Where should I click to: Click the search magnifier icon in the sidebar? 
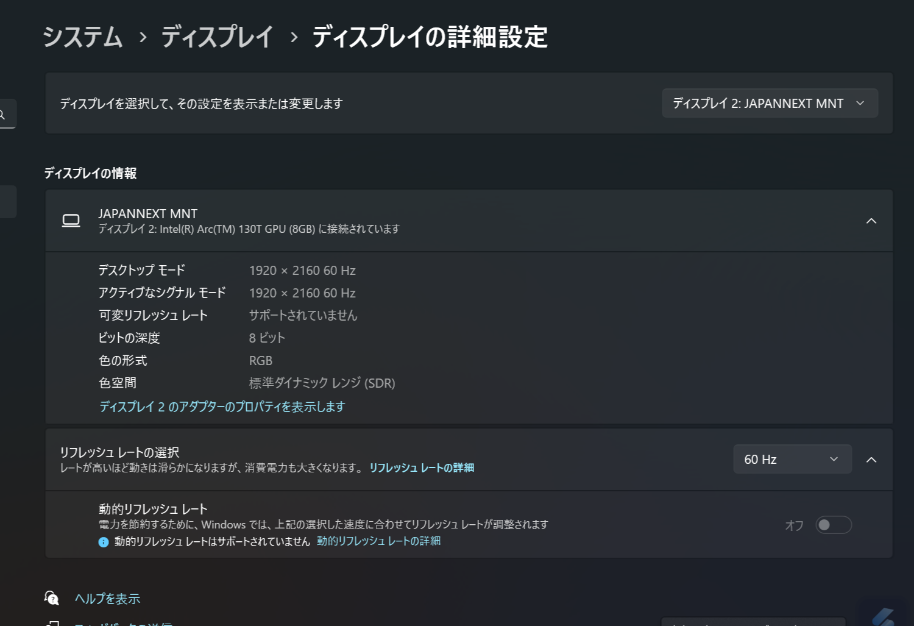pos(3,114)
